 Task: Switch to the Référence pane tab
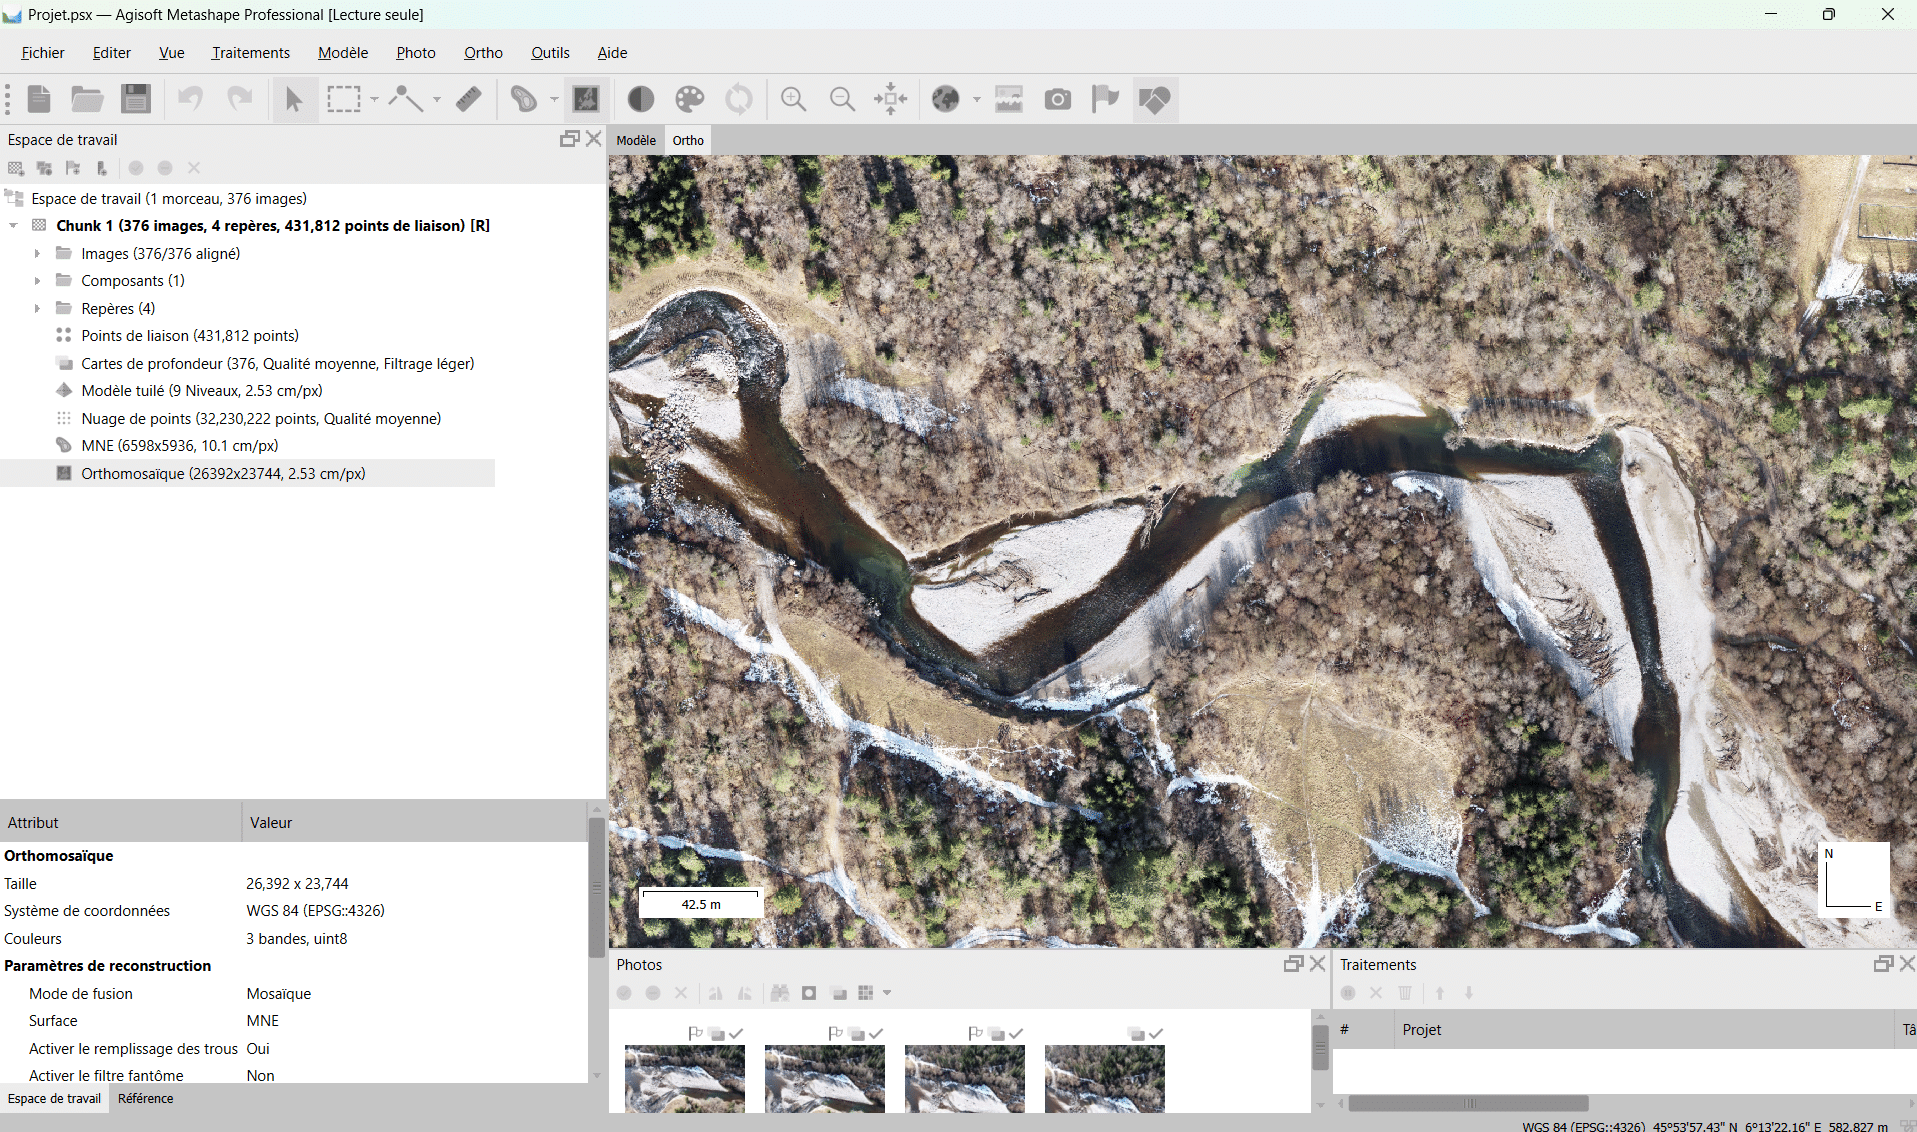click(145, 1098)
